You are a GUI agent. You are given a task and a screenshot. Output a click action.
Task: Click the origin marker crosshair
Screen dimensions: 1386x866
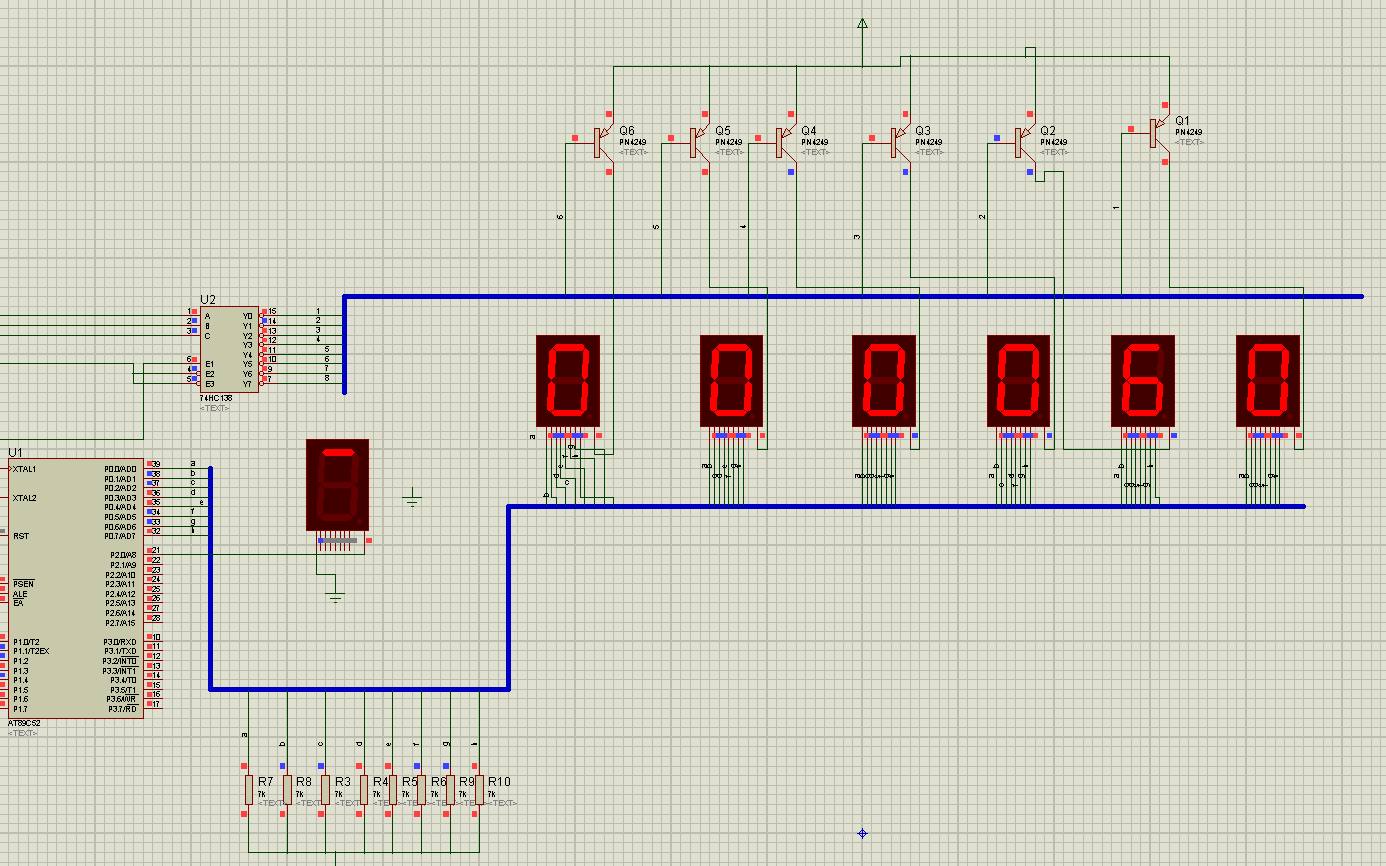pyautogui.click(x=863, y=833)
